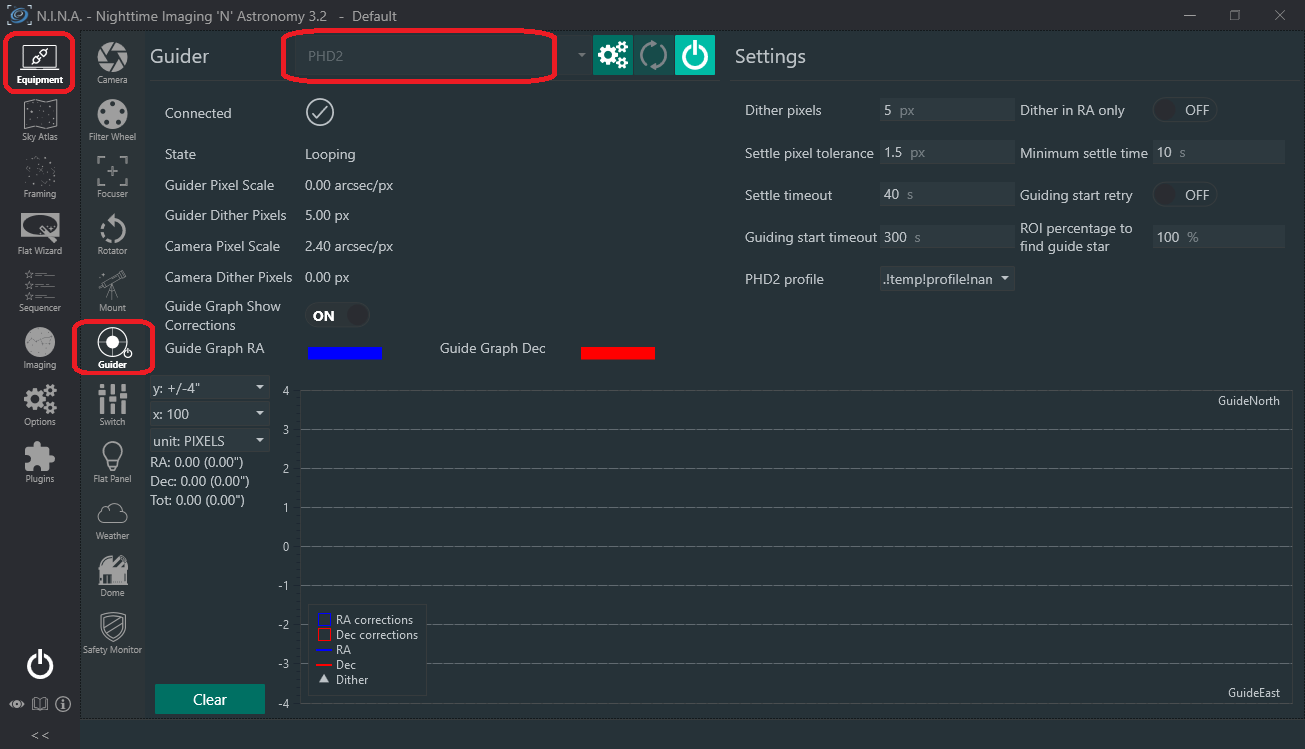
Task: Pick the Guide Graph RA blue color
Action: [x=344, y=352]
